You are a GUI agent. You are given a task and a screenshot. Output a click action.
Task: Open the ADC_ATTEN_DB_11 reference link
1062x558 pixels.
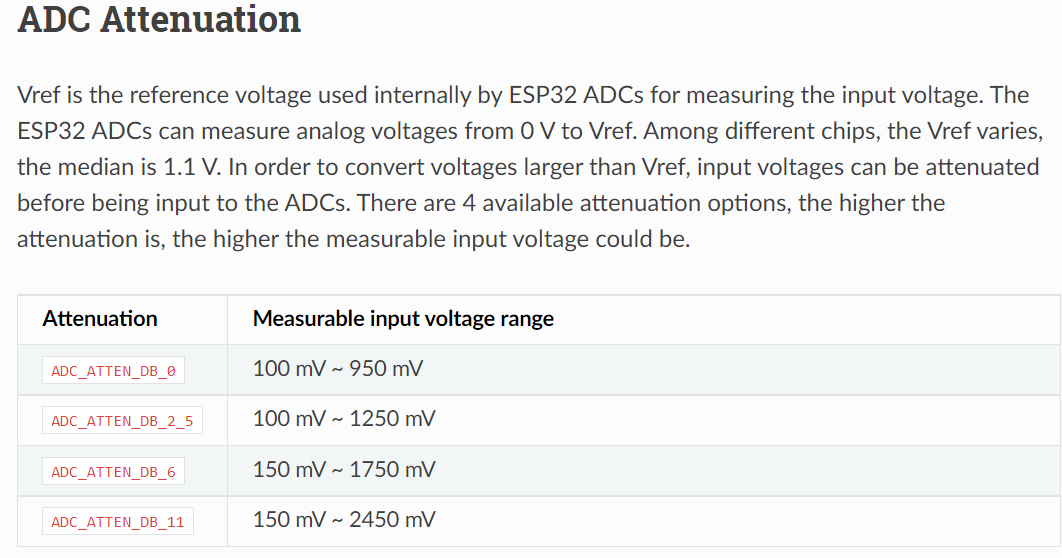[118, 521]
